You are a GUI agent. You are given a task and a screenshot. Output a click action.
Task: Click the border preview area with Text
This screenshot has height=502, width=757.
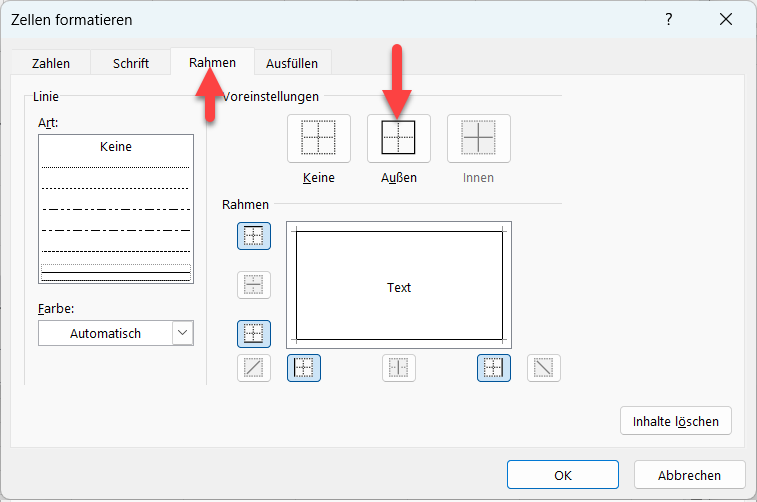pos(399,285)
